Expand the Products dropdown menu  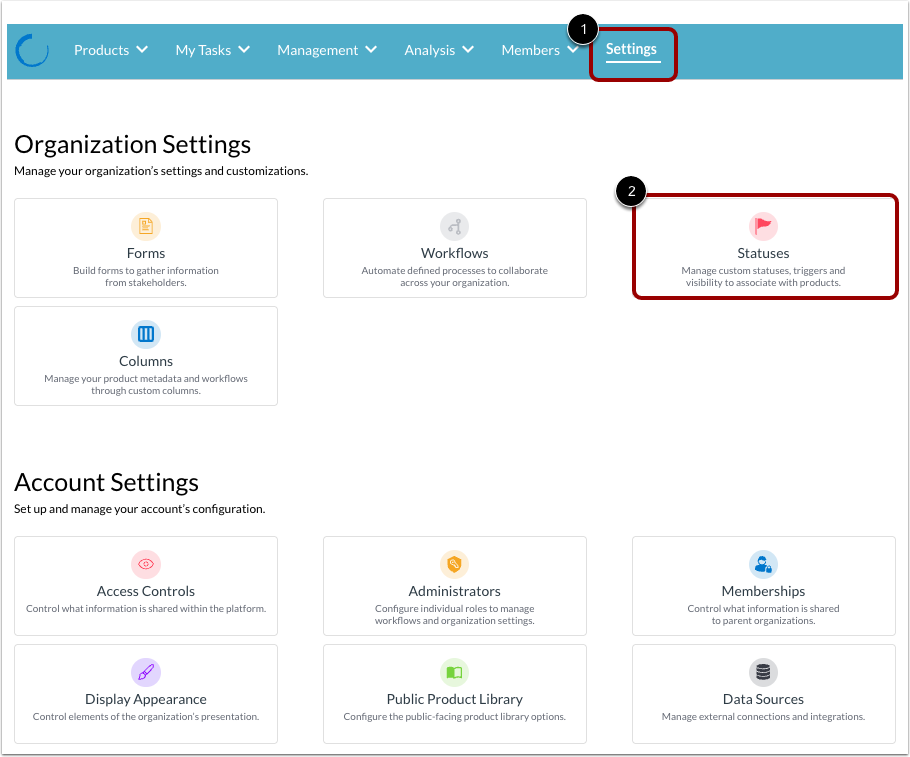(x=110, y=50)
